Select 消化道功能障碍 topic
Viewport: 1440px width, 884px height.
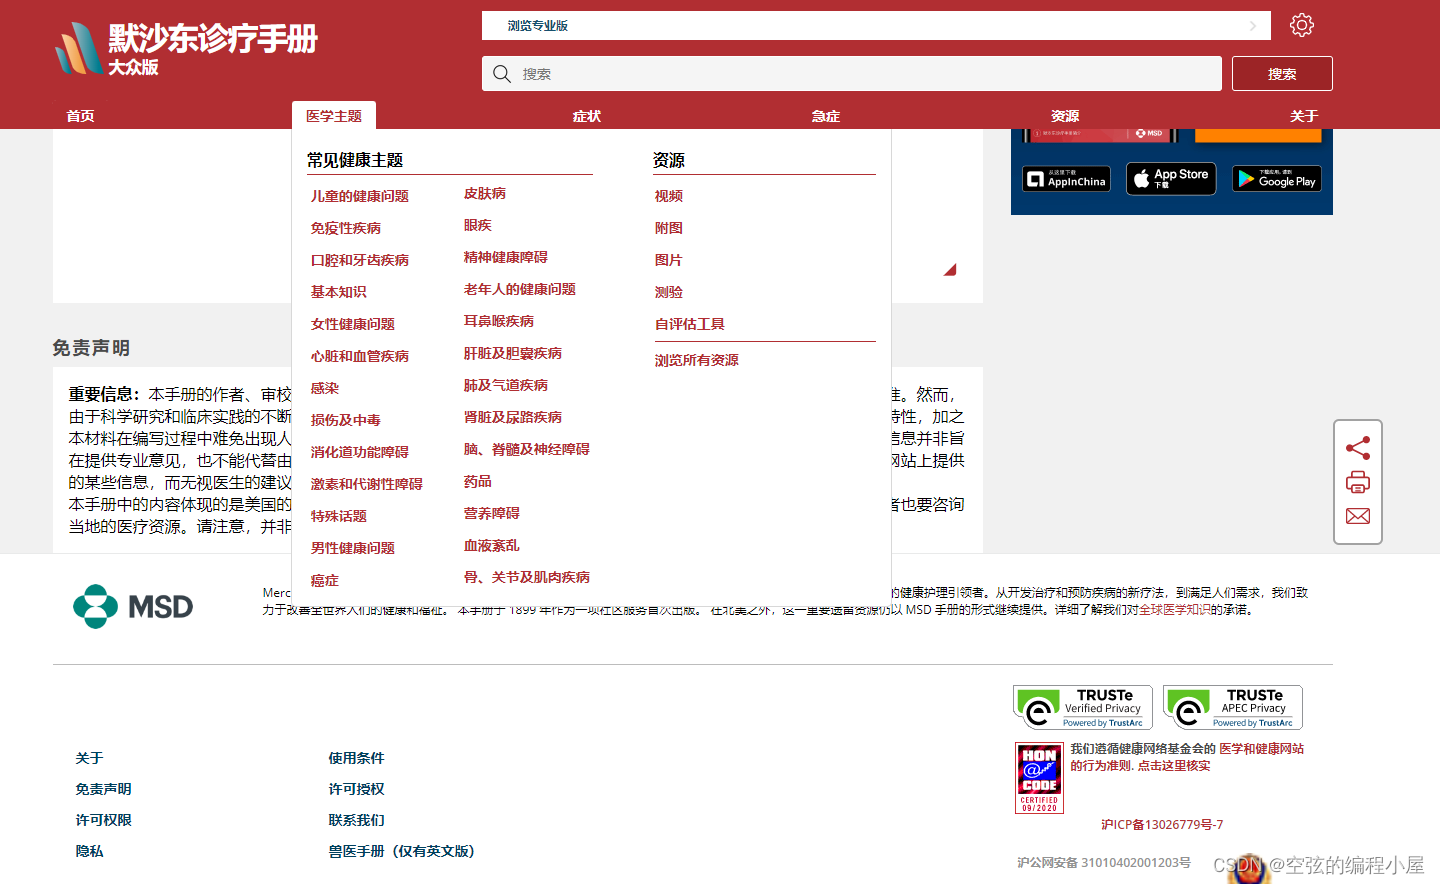(x=360, y=452)
